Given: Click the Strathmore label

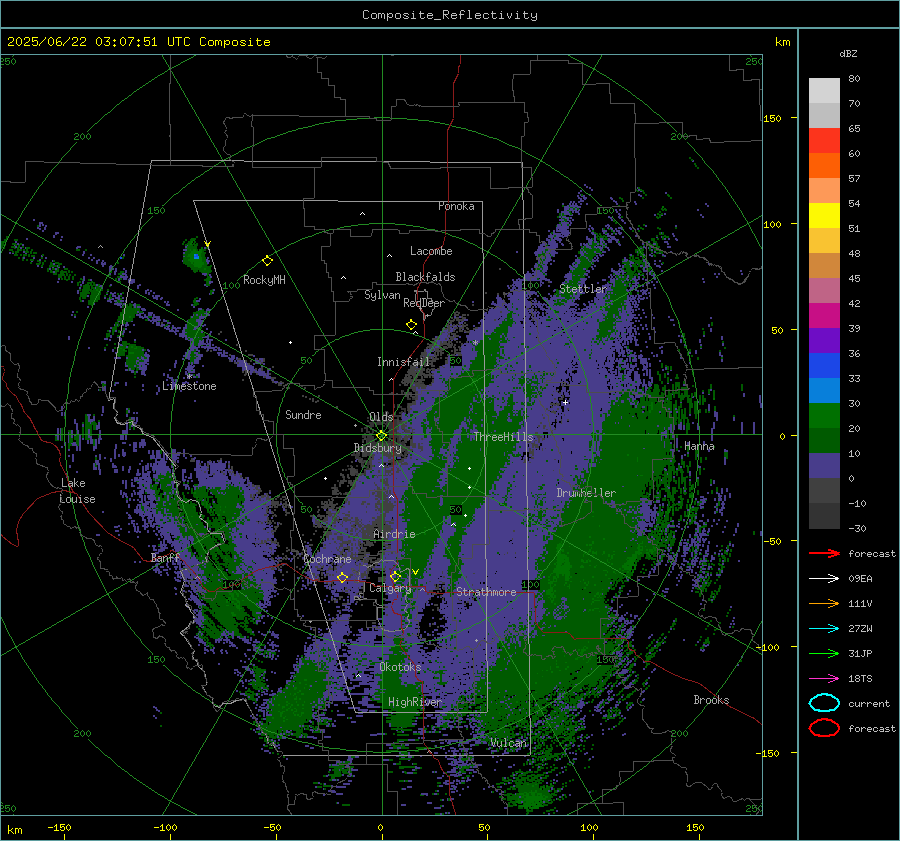Looking at the screenshot, I should (x=486, y=592).
